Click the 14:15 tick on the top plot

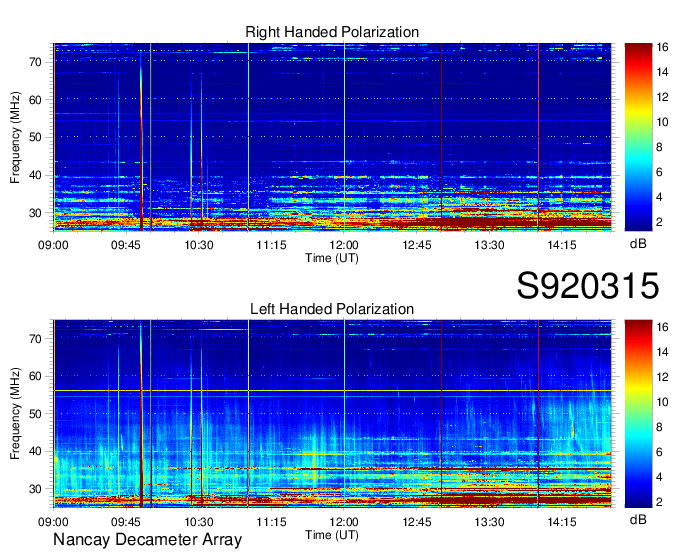[562, 245]
